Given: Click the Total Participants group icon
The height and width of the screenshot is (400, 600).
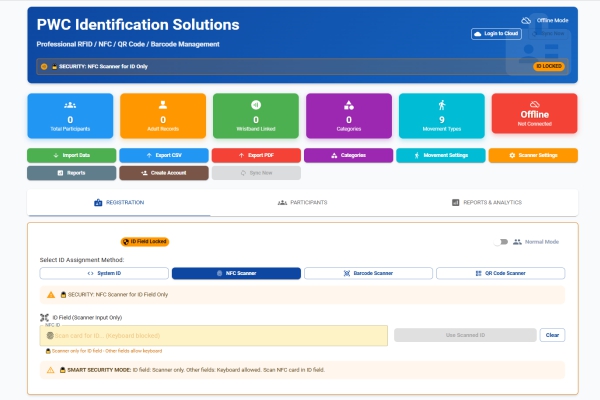Looking at the screenshot, I should [x=70, y=105].
